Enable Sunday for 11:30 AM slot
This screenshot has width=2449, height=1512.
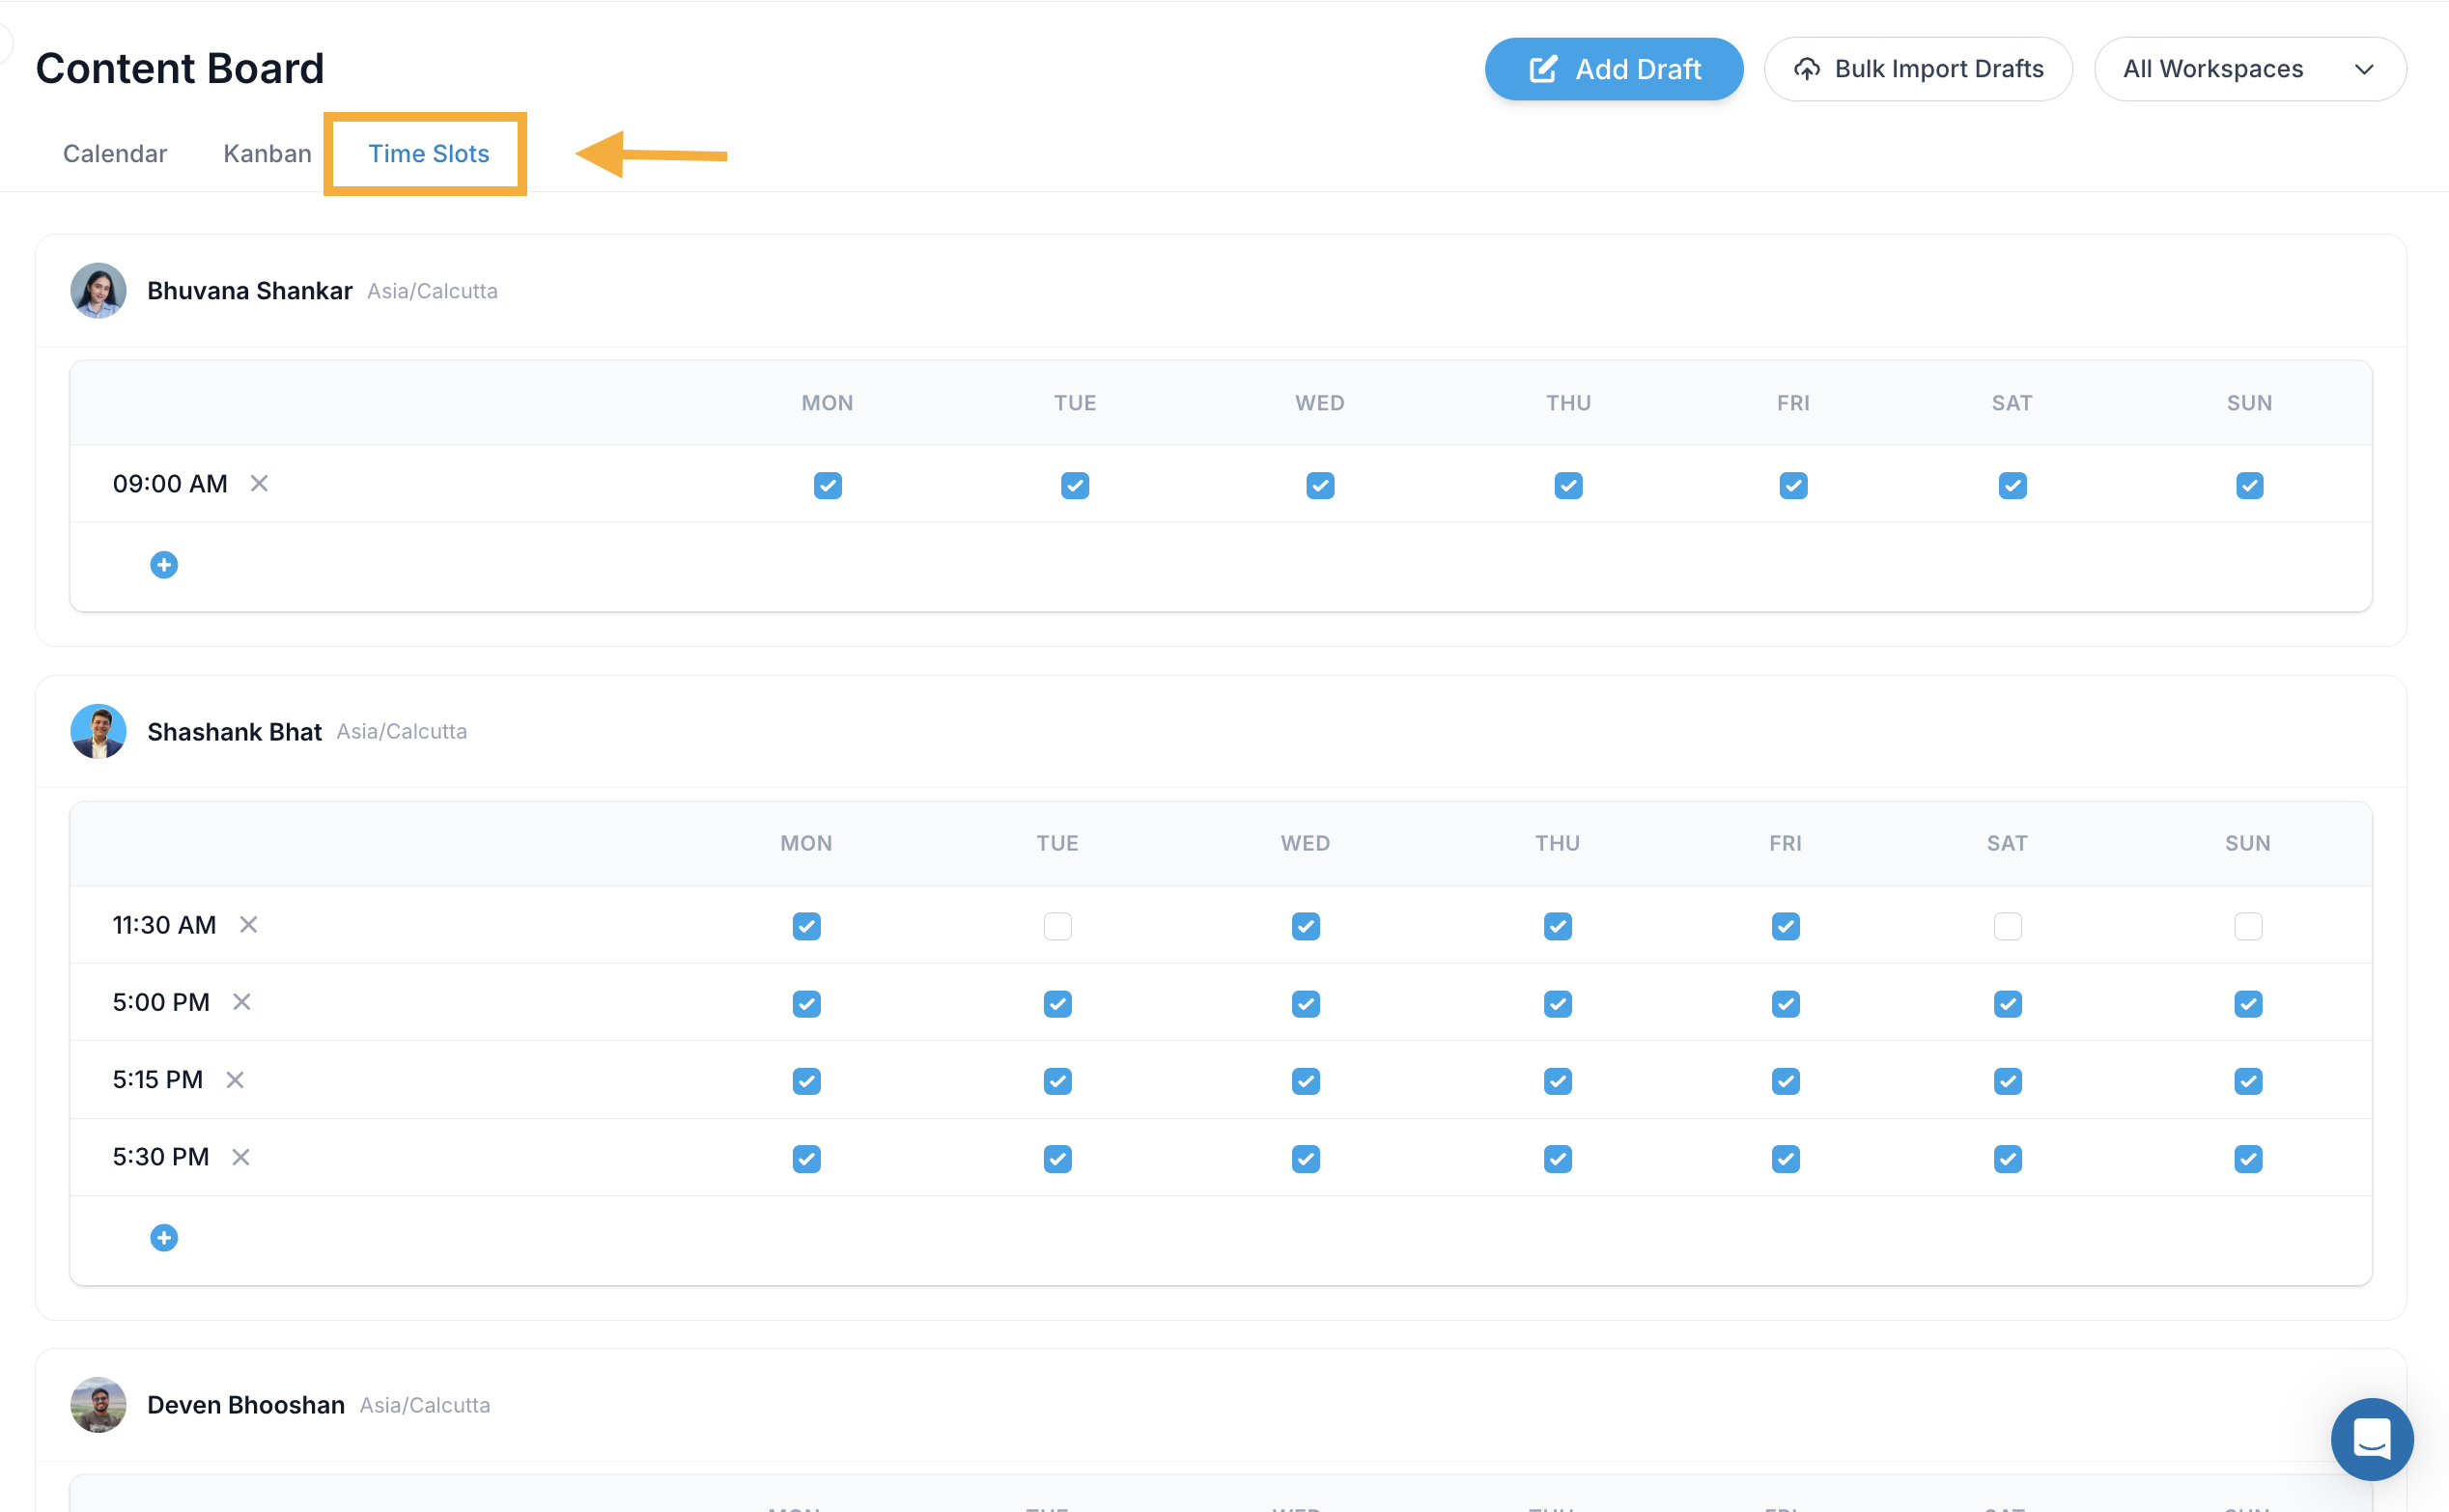pos(2249,927)
